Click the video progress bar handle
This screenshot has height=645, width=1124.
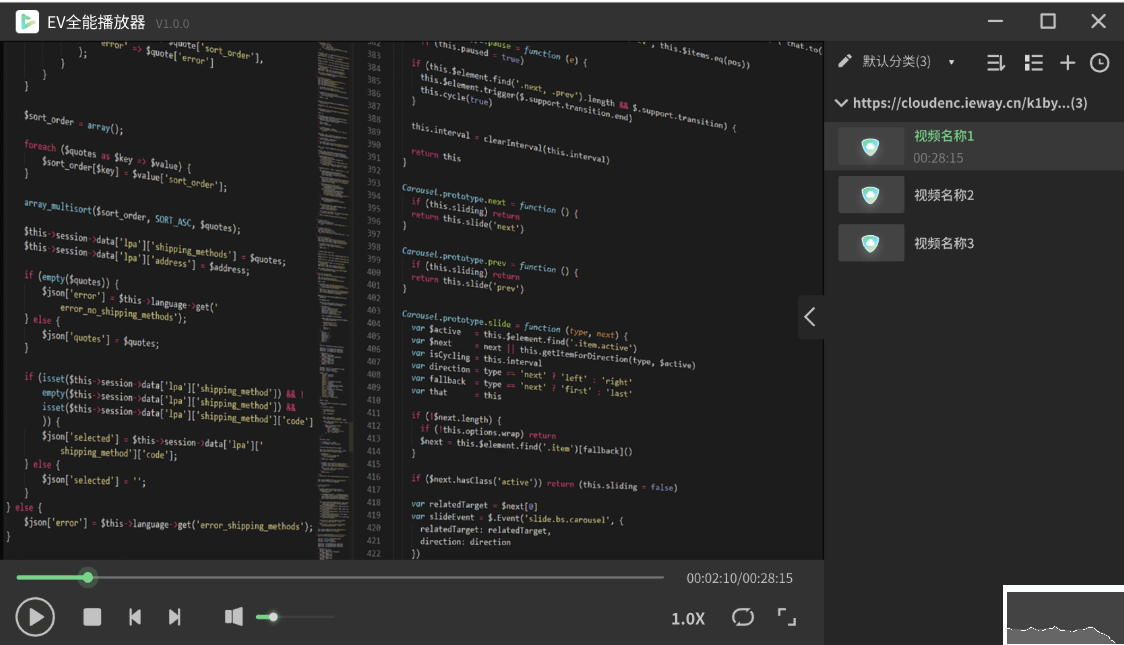click(x=88, y=577)
